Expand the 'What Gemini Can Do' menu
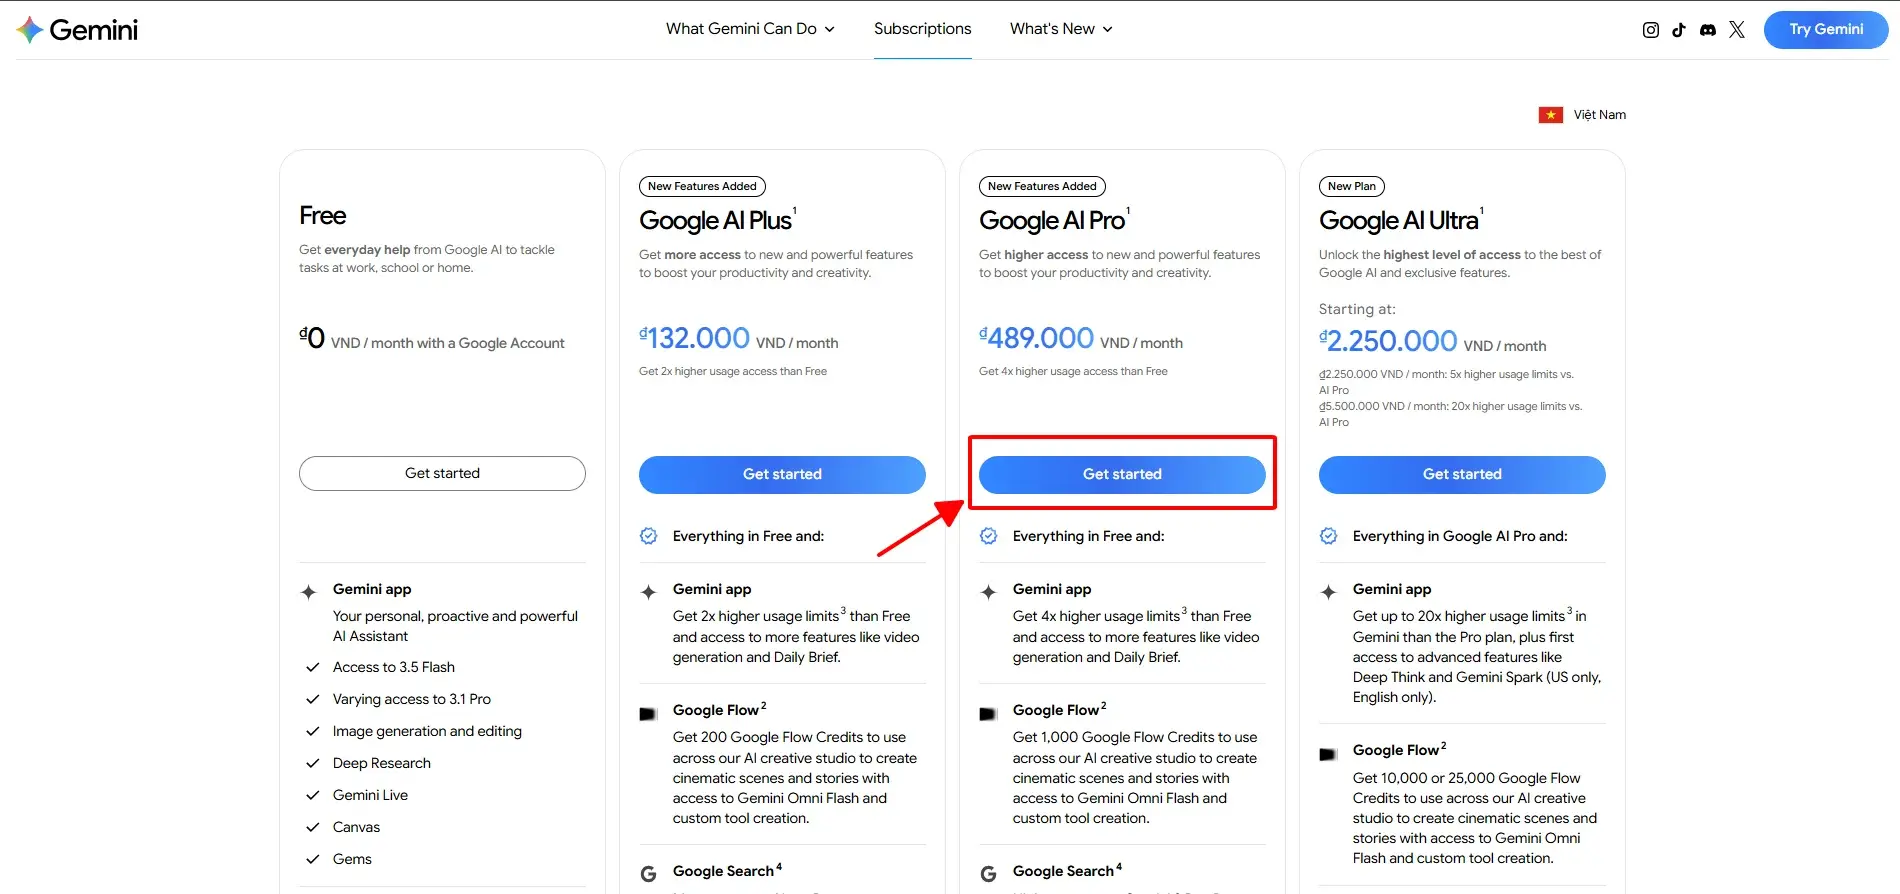 click(x=750, y=29)
